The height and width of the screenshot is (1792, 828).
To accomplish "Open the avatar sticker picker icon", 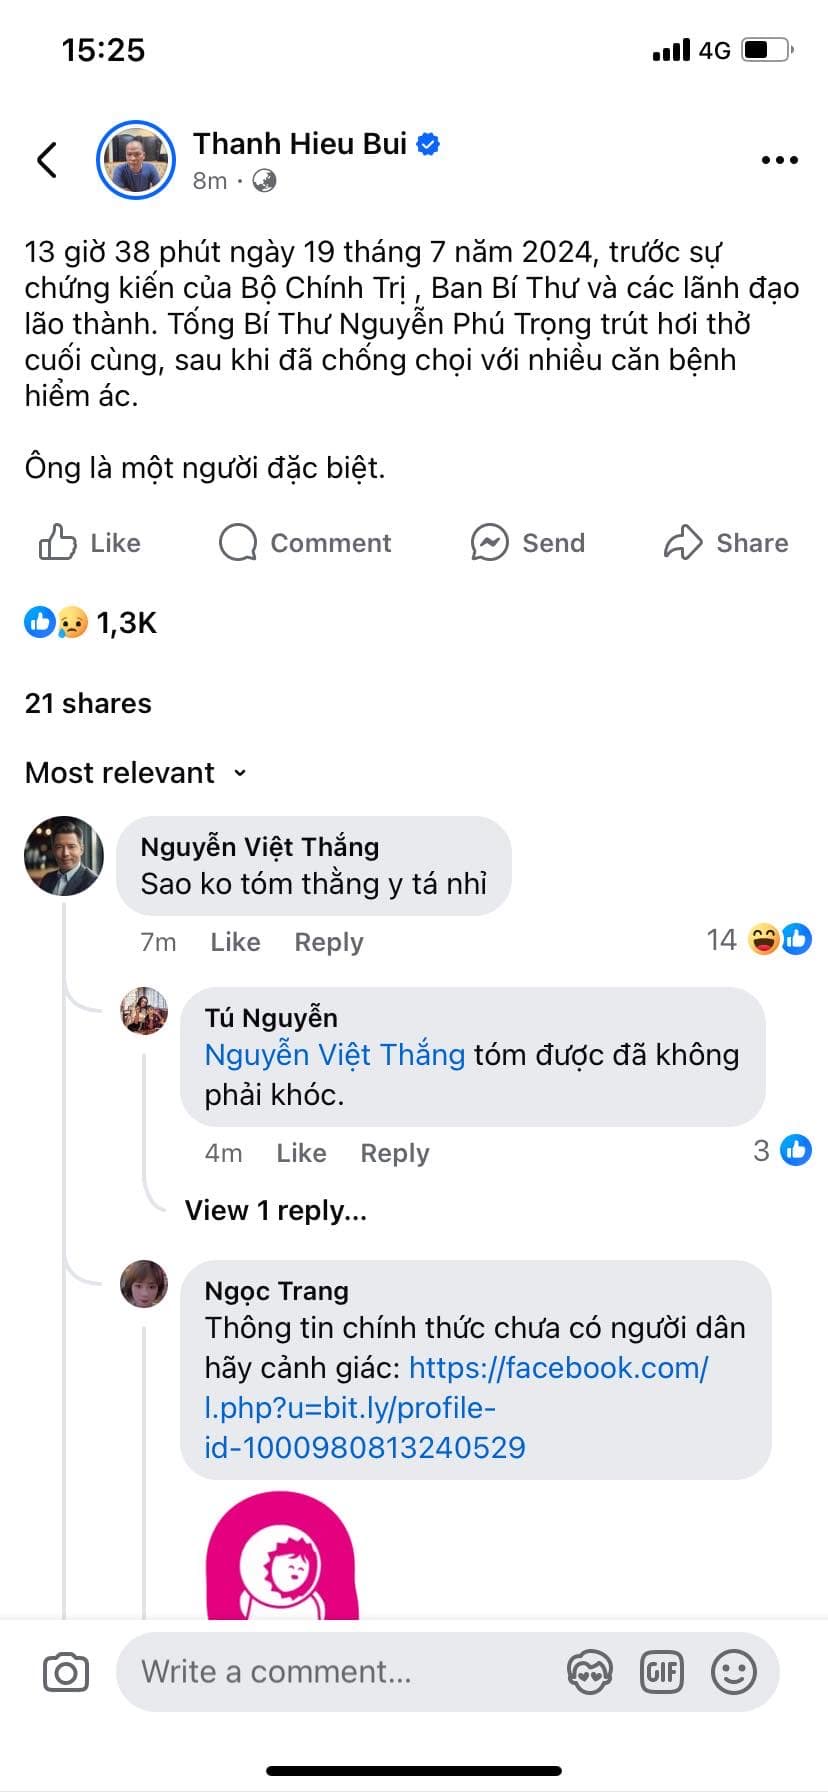I will tap(589, 1672).
